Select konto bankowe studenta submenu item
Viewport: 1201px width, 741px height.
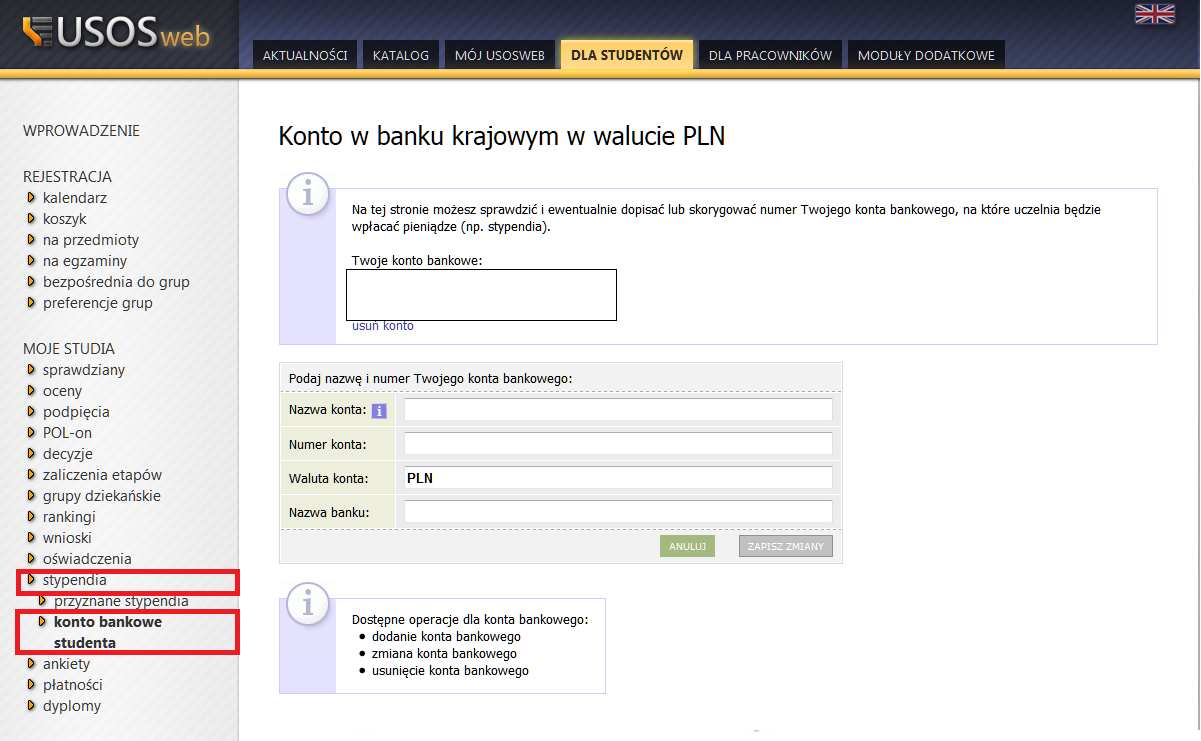coord(108,632)
